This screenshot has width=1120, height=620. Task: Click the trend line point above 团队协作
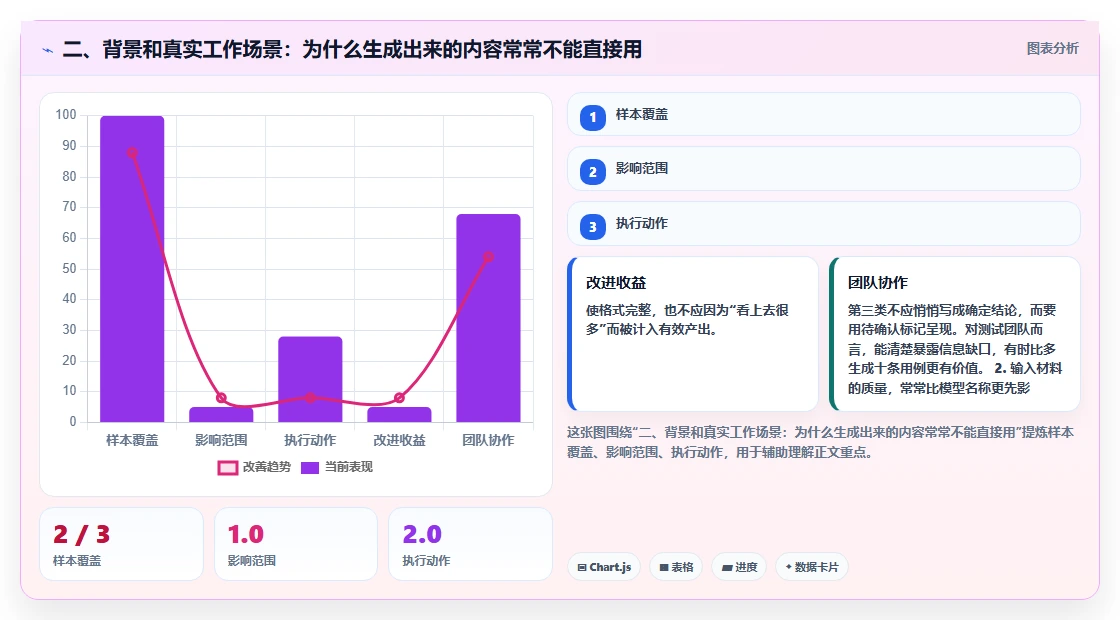[x=489, y=257]
